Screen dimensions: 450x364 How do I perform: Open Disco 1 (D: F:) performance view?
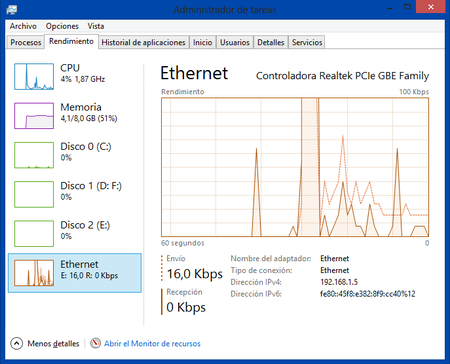click(75, 194)
